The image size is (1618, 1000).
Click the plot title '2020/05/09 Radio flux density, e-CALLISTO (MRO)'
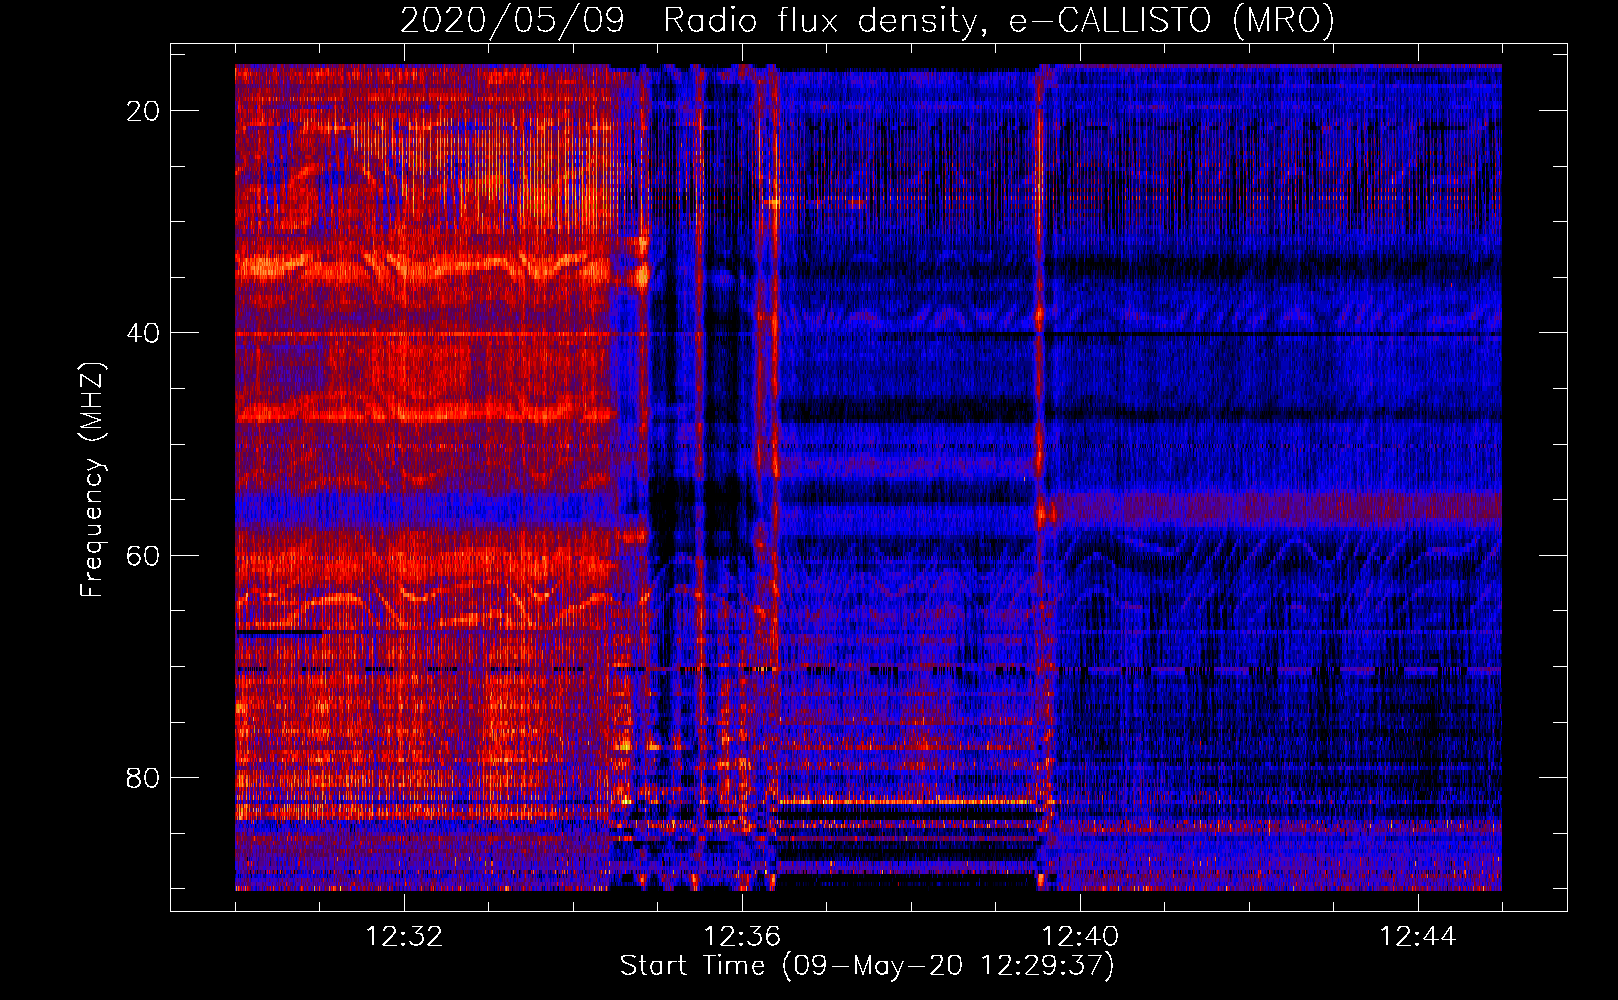pos(867,20)
